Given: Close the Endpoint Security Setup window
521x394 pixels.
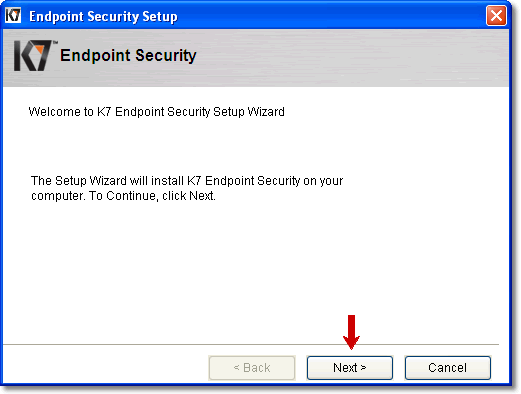Looking at the screenshot, I should [496, 15].
